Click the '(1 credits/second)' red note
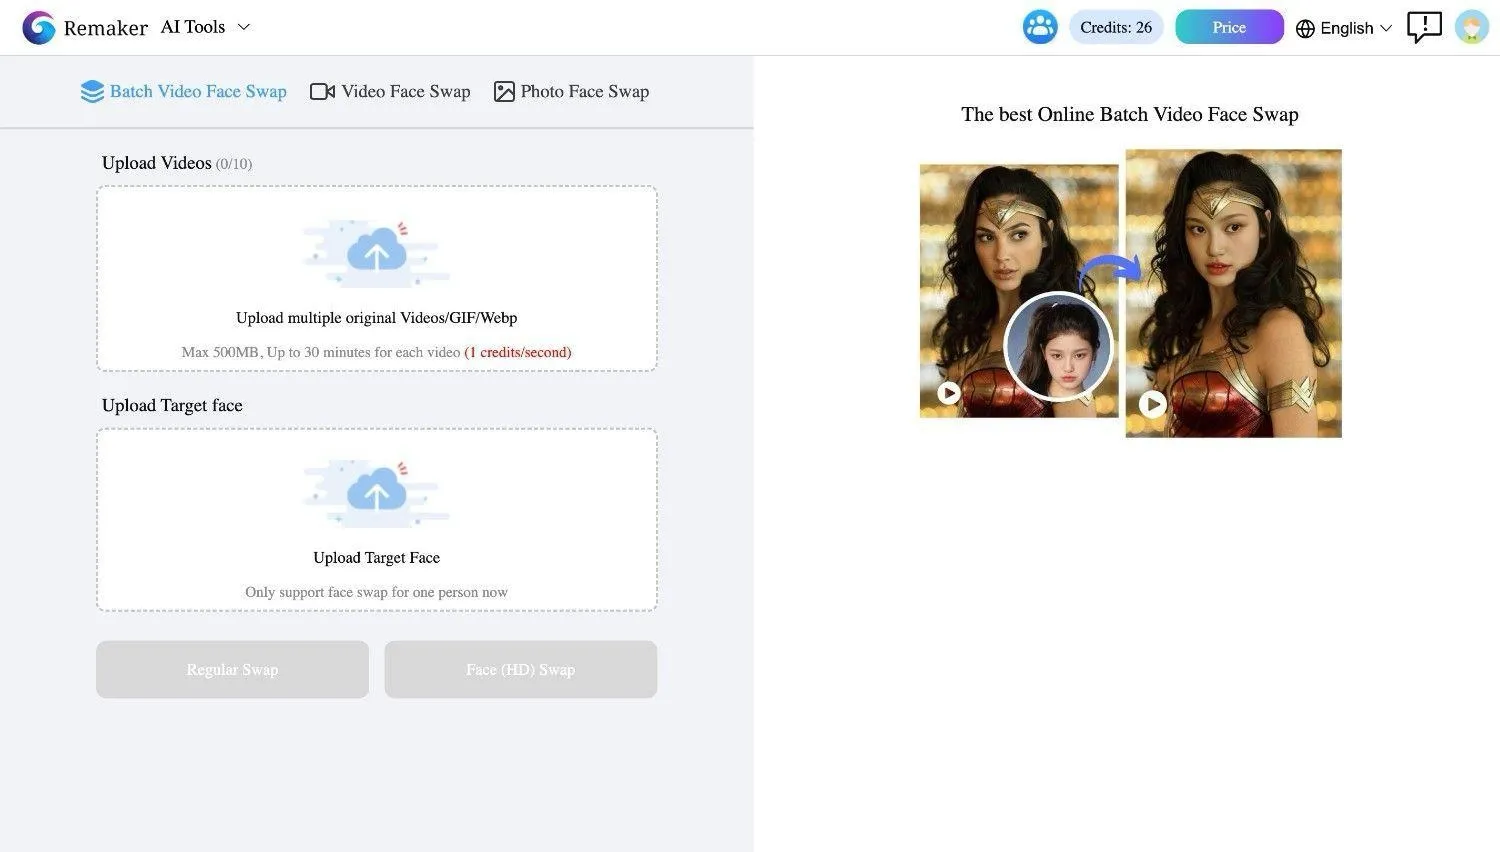 518,352
